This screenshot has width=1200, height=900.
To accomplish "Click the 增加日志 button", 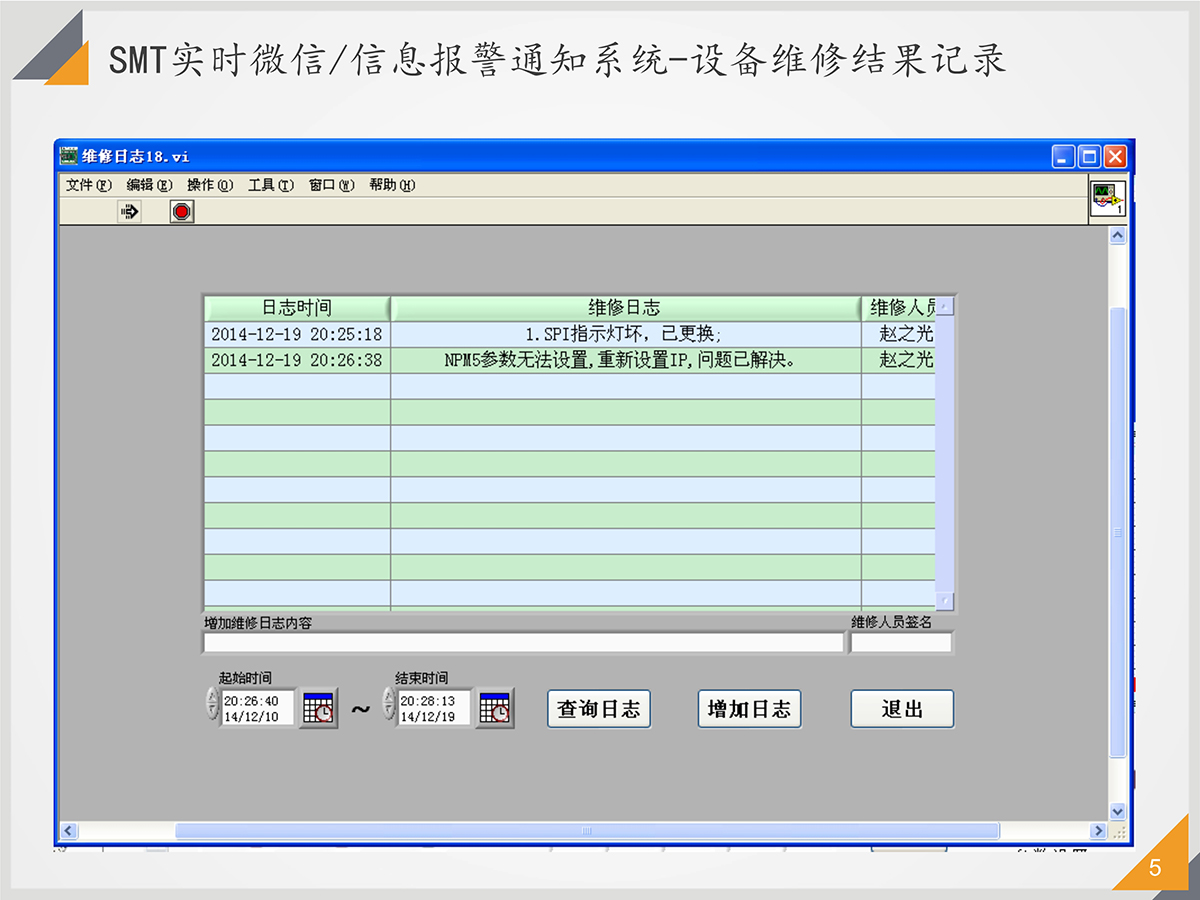I will 749,709.
